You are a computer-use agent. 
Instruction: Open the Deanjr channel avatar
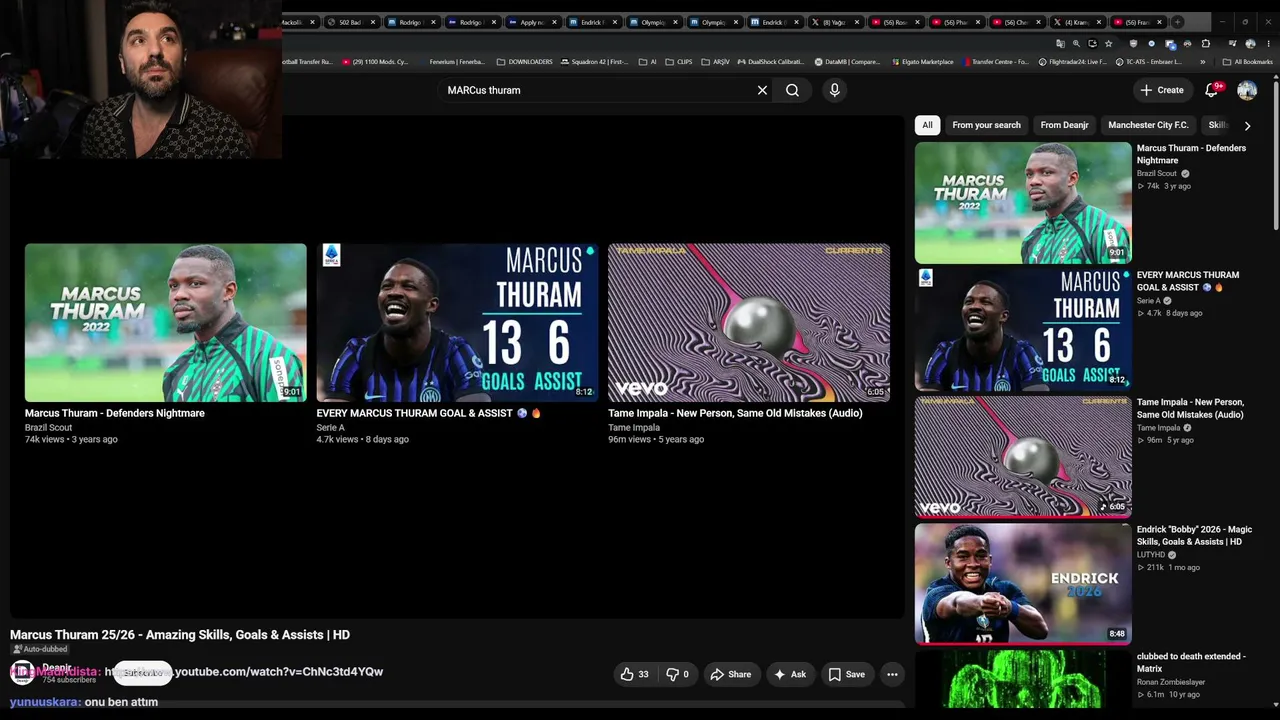click(22, 673)
